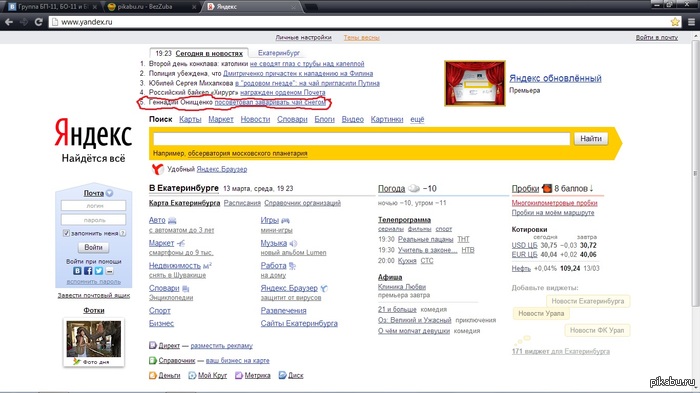Screen dimensions: 700x393
Task: Bookmark this page with the star icon
Action: 675,21
